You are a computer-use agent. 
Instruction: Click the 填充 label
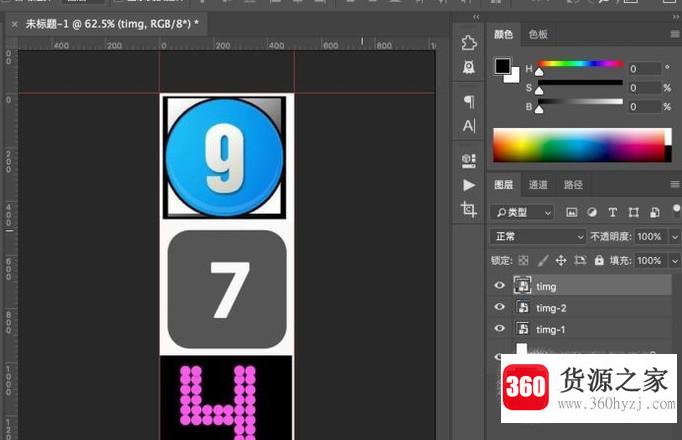[620, 260]
